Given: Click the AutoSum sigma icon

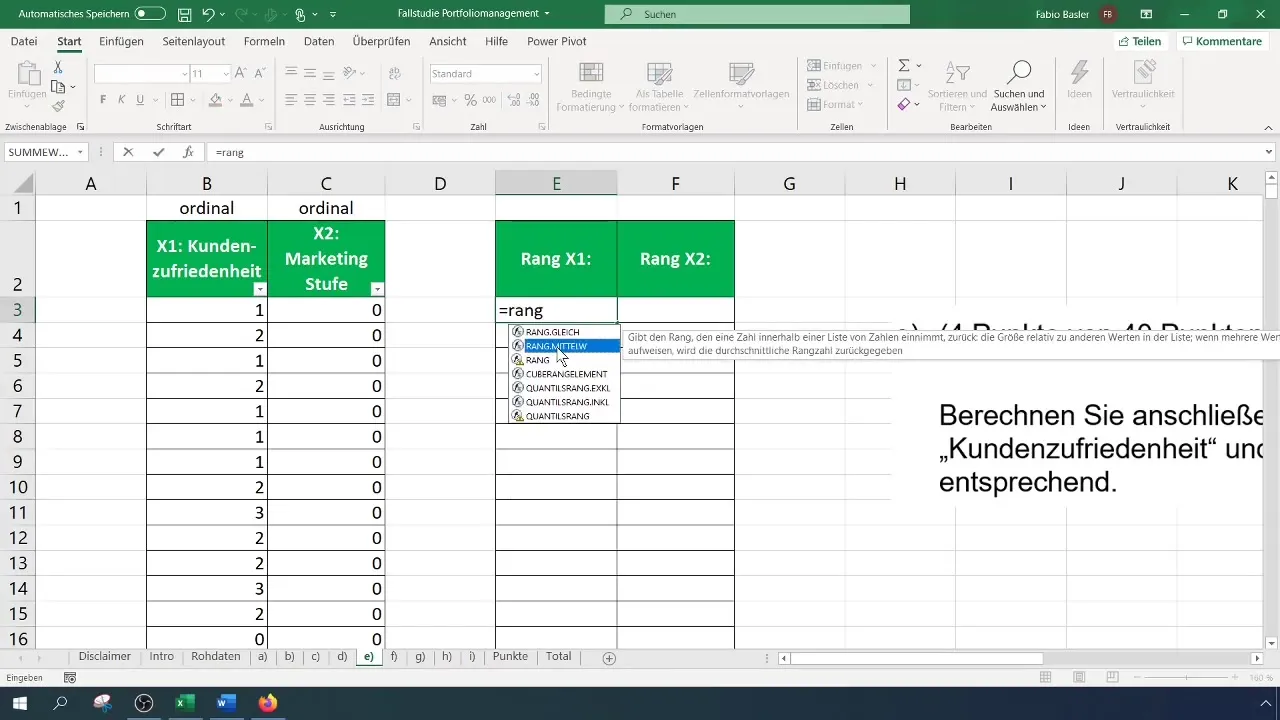Looking at the screenshot, I should point(904,65).
